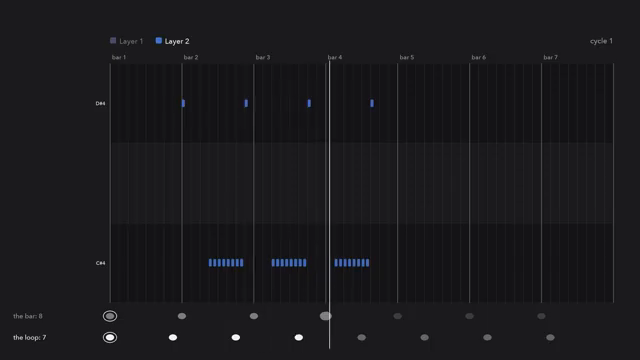Screen dimensions: 640x360
Task: Click the D#4 note in bar 4
Action: (x=372, y=103)
